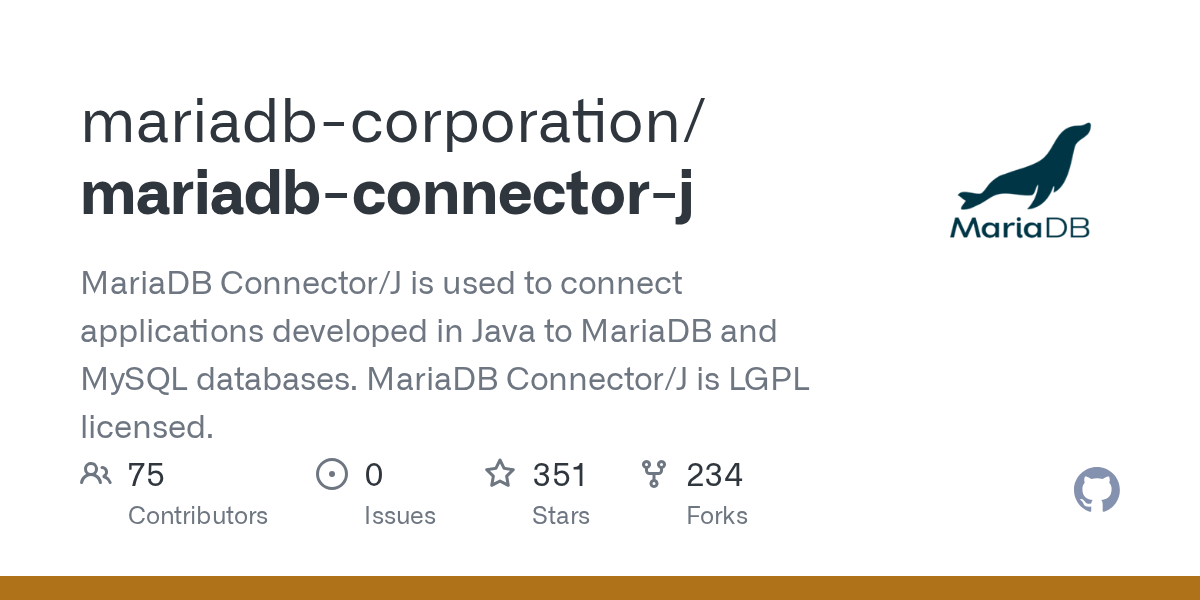Click the issues circle-dot icon

point(331,474)
